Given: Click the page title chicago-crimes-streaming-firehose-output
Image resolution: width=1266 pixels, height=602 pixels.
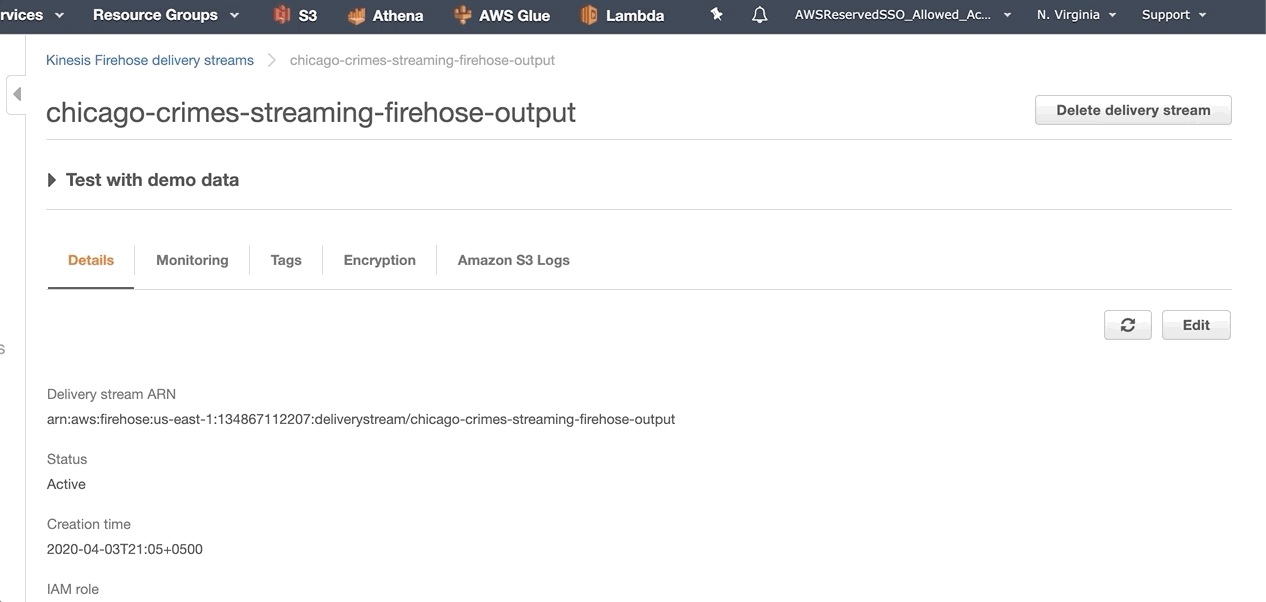Looking at the screenshot, I should [x=311, y=112].
